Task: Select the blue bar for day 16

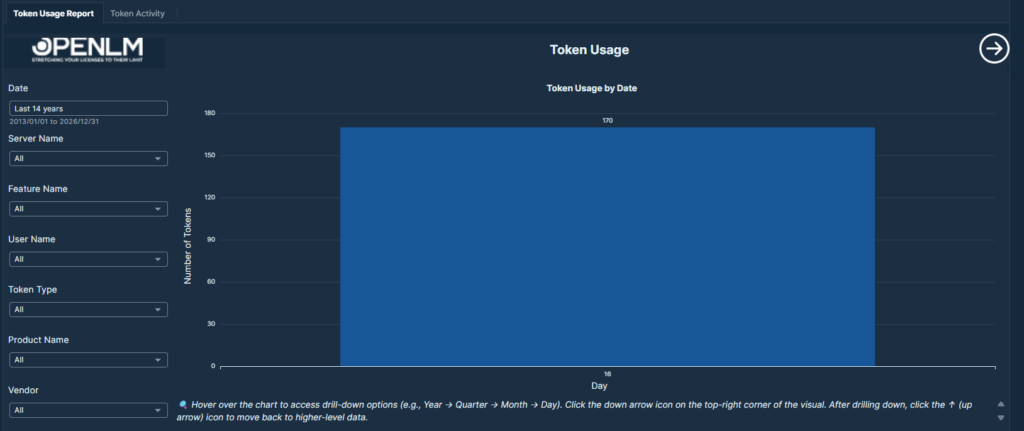Action: (607, 246)
